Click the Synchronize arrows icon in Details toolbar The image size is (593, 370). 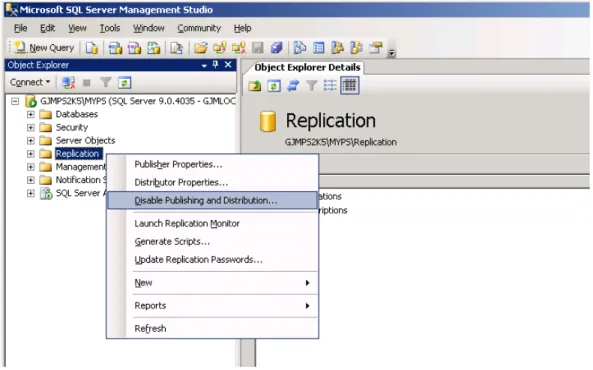click(293, 86)
